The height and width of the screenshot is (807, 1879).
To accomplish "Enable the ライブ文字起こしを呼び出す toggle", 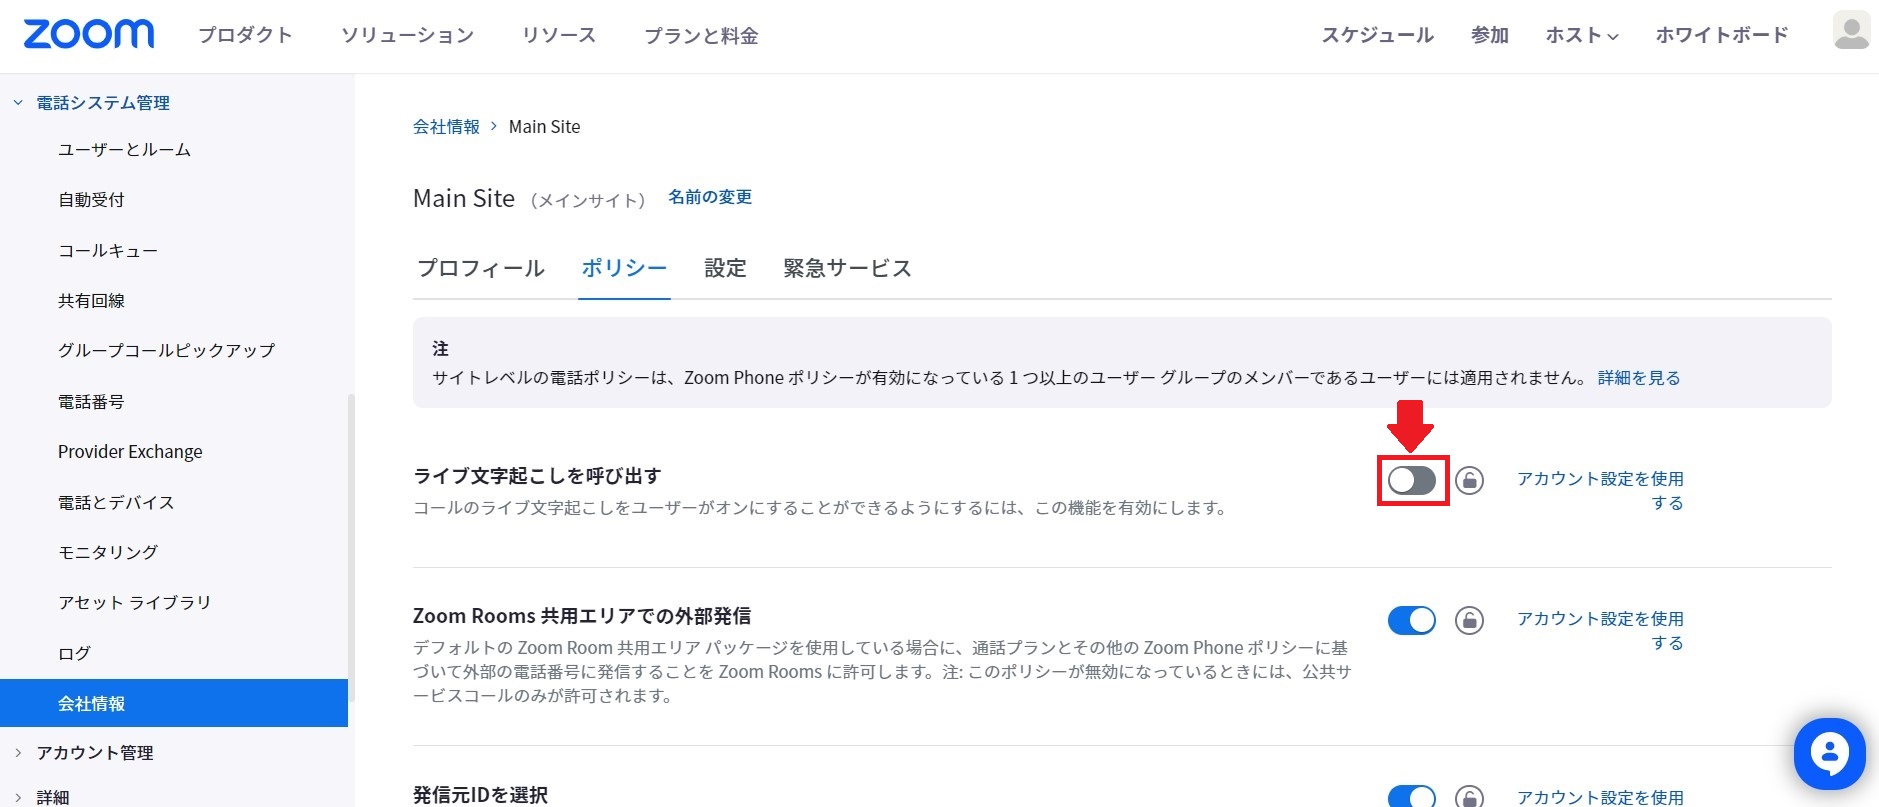I will (x=1412, y=481).
